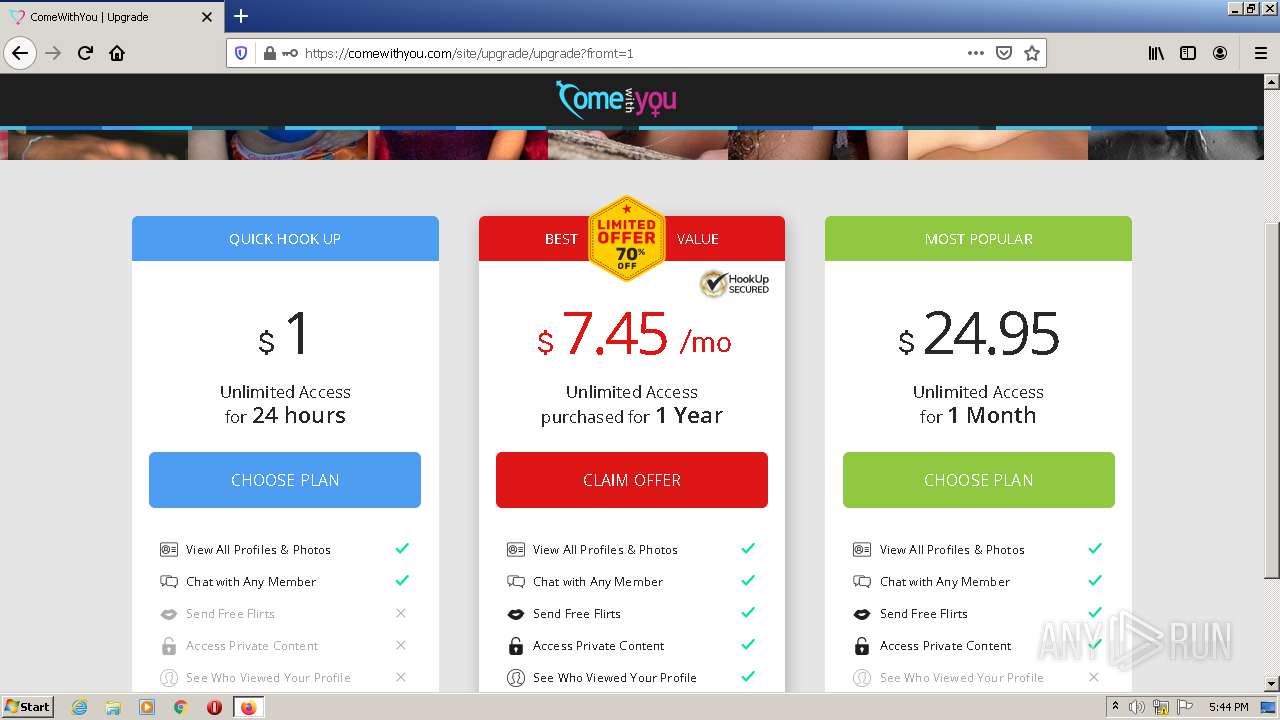Screen dimensions: 1280x720
Task: Open page actions three-dot menu
Action: tap(976, 53)
